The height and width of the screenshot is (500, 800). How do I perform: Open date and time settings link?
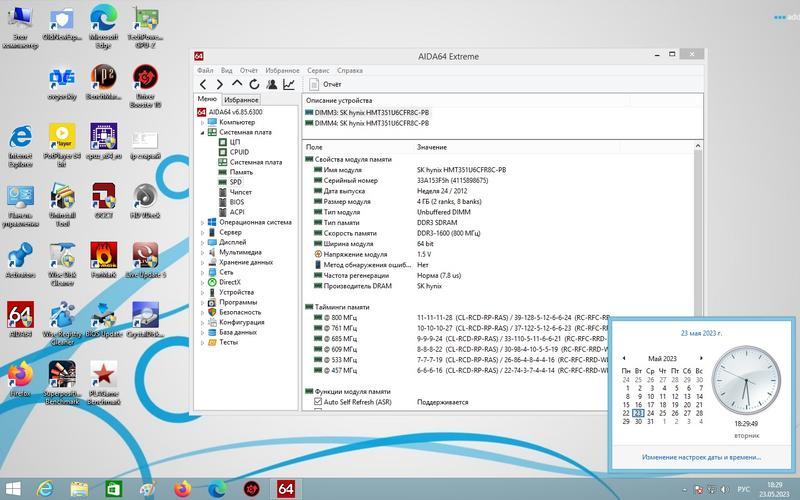[x=700, y=457]
